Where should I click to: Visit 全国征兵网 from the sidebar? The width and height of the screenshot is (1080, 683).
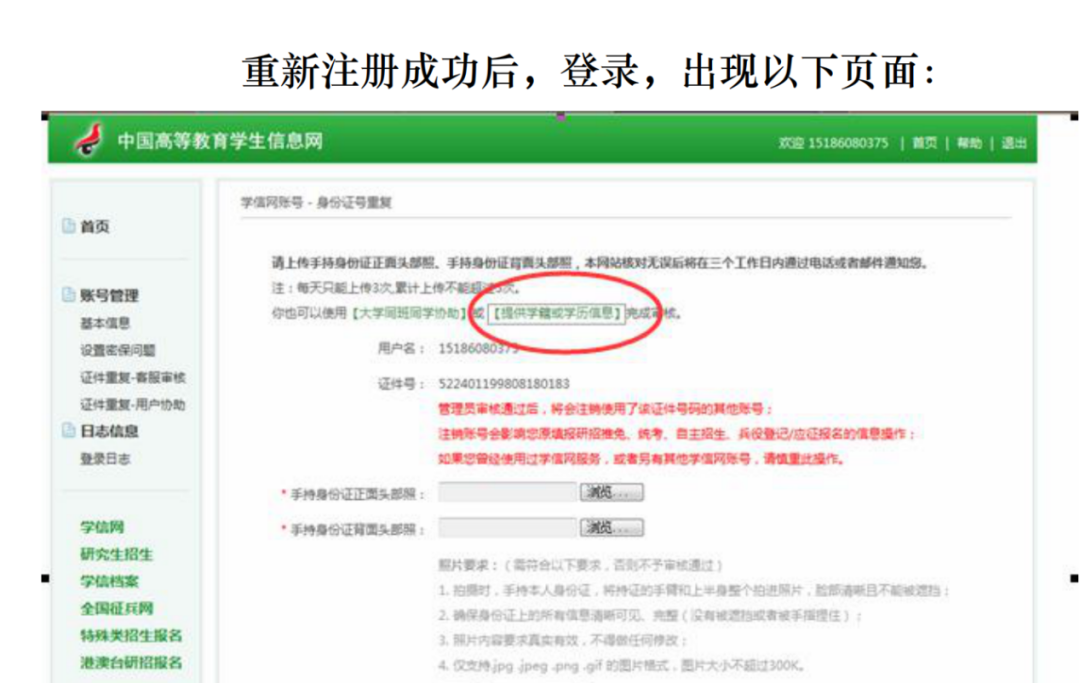116,609
